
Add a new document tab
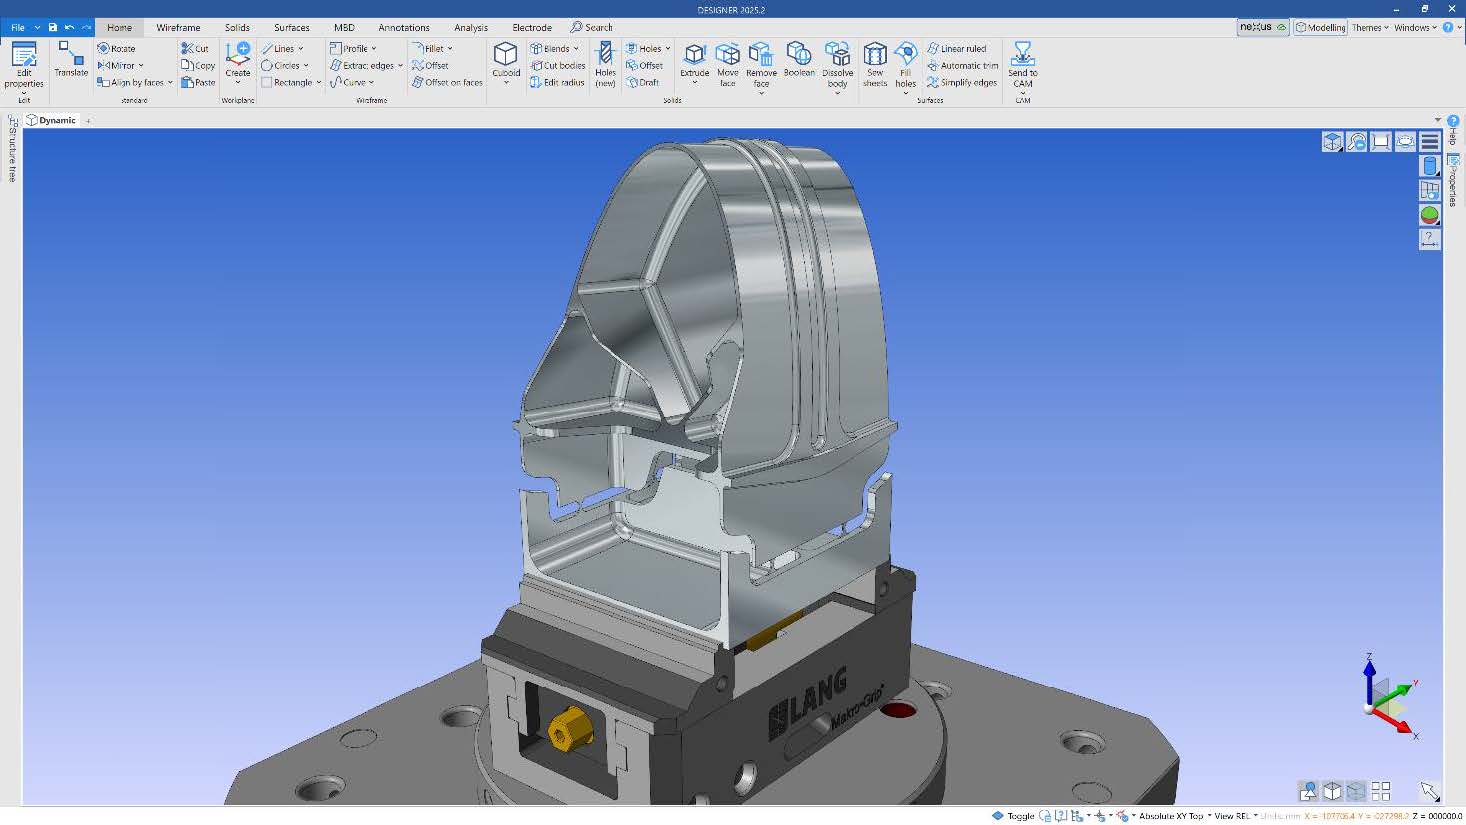[x=88, y=120]
